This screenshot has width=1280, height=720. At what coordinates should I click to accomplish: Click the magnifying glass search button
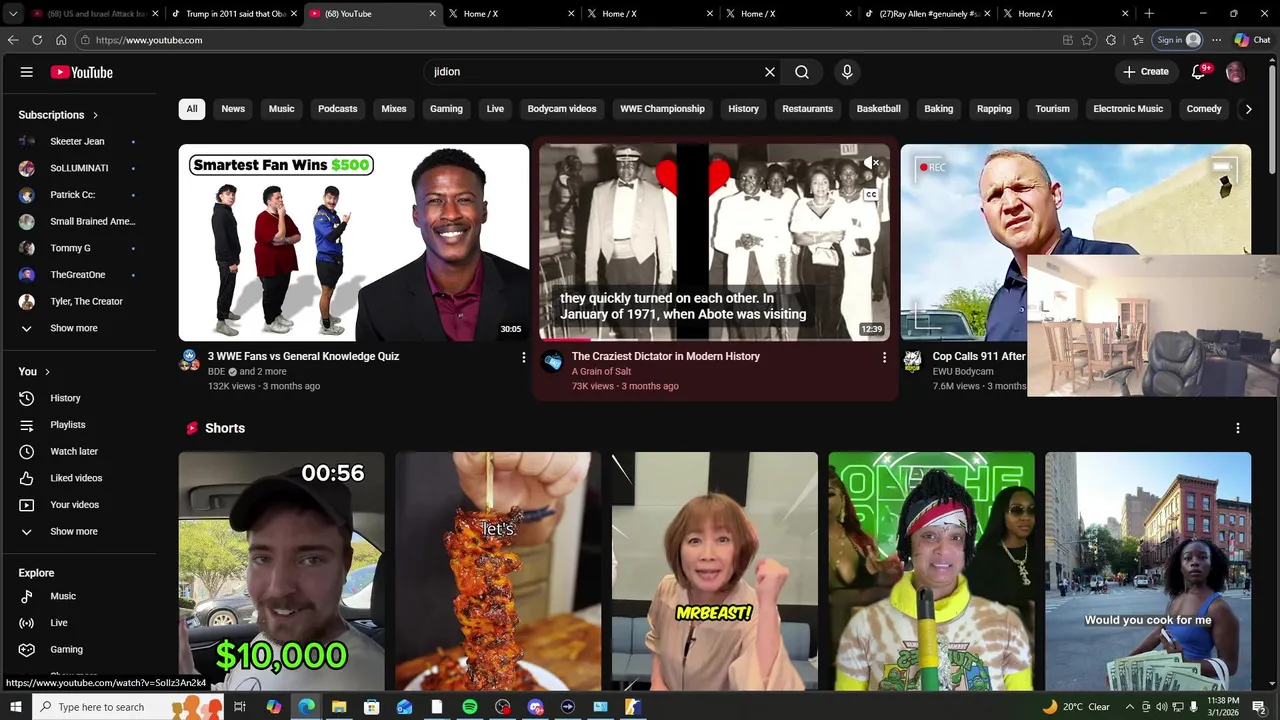(802, 72)
